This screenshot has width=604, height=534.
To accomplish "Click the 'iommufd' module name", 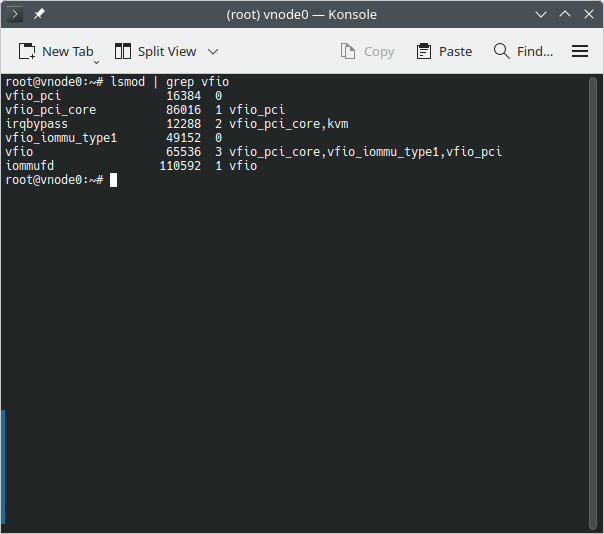I will [30, 166].
